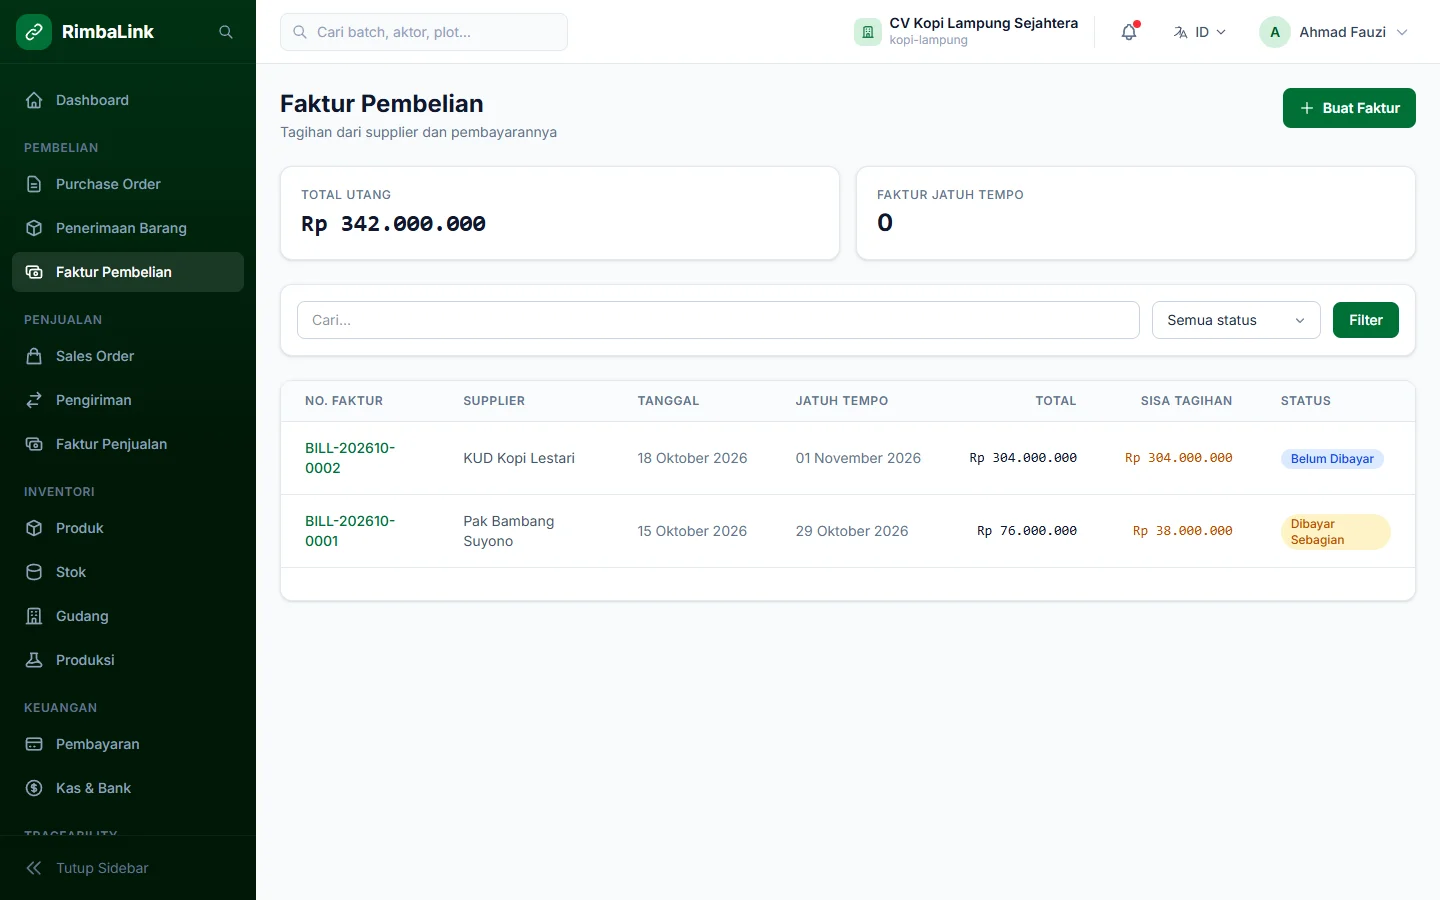This screenshot has height=900, width=1440.
Task: Click the Purchase Order document icon
Action: click(34, 184)
